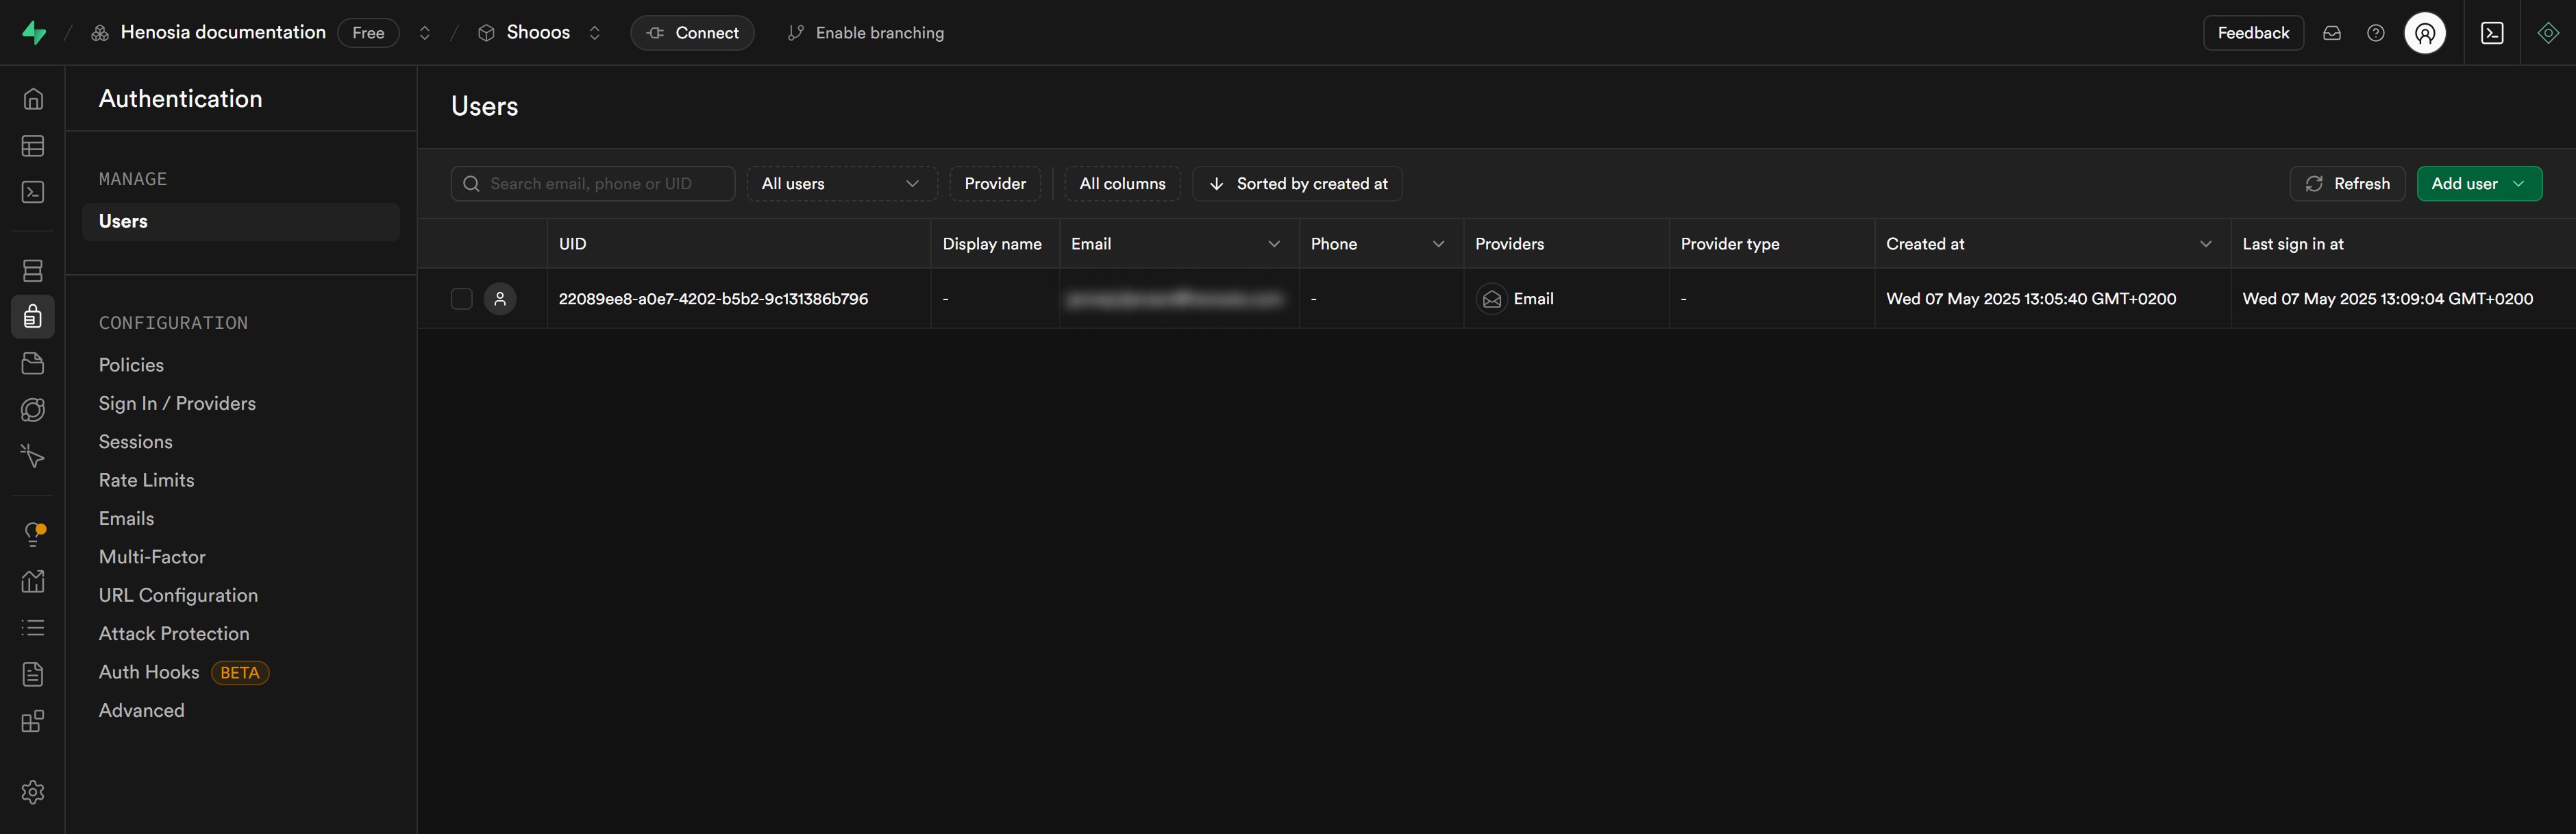This screenshot has height=834, width=2576.
Task: Open Logs list icon in sidebar
Action: click(x=33, y=628)
